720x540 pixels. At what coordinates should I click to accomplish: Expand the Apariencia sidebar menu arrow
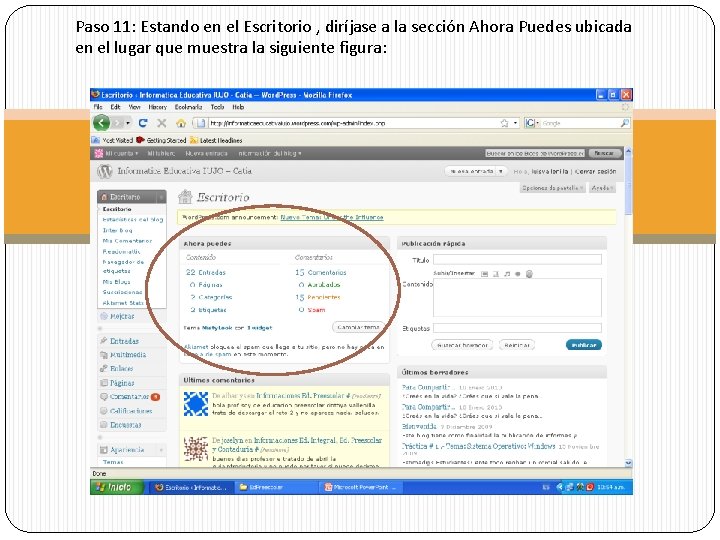pyautogui.click(x=162, y=450)
